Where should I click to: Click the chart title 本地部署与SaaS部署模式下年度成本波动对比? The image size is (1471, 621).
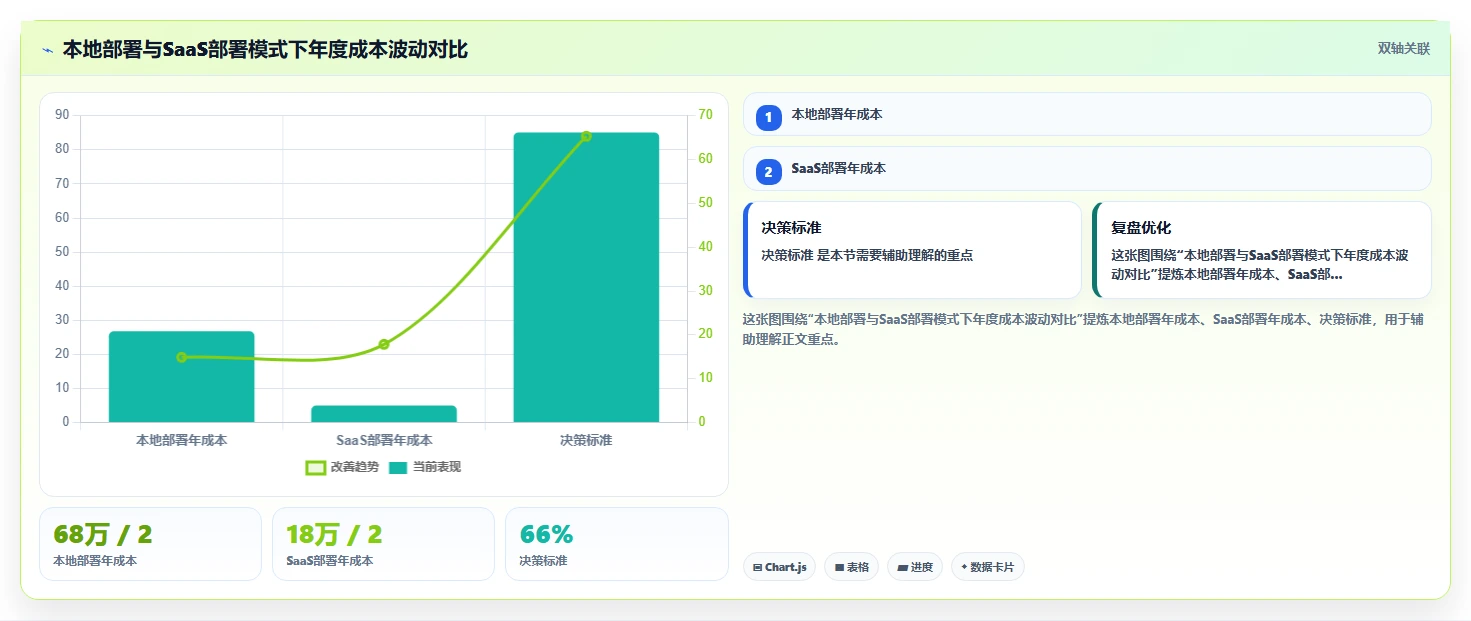click(x=265, y=49)
